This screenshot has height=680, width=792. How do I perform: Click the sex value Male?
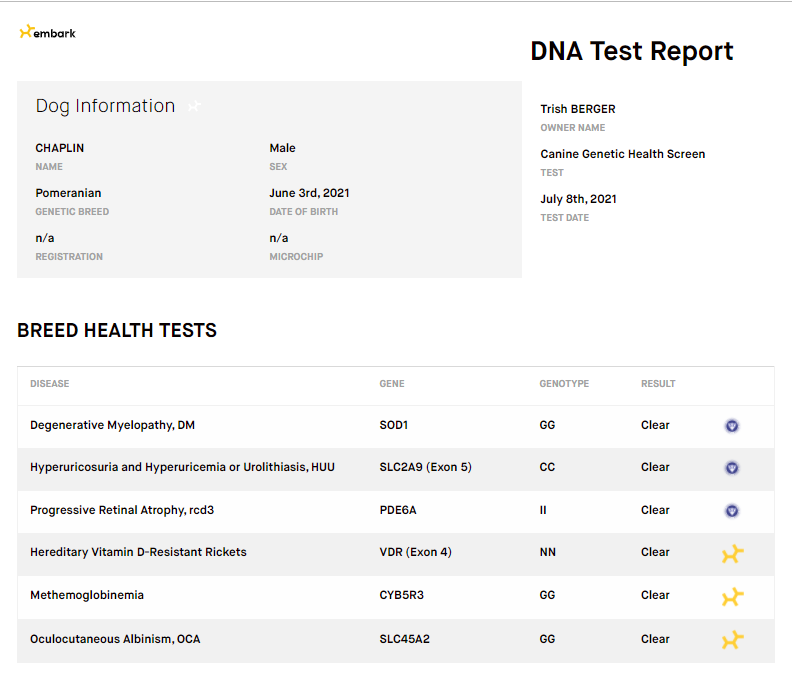point(282,148)
